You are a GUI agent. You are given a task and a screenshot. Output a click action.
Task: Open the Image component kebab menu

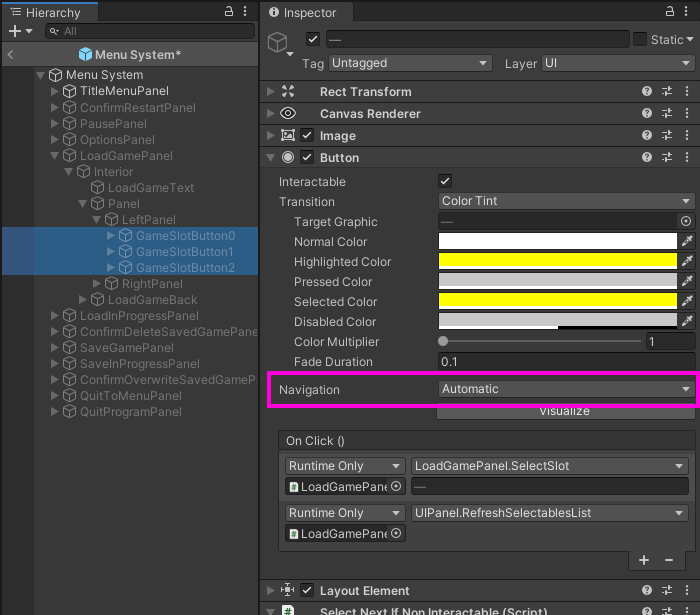click(x=687, y=135)
